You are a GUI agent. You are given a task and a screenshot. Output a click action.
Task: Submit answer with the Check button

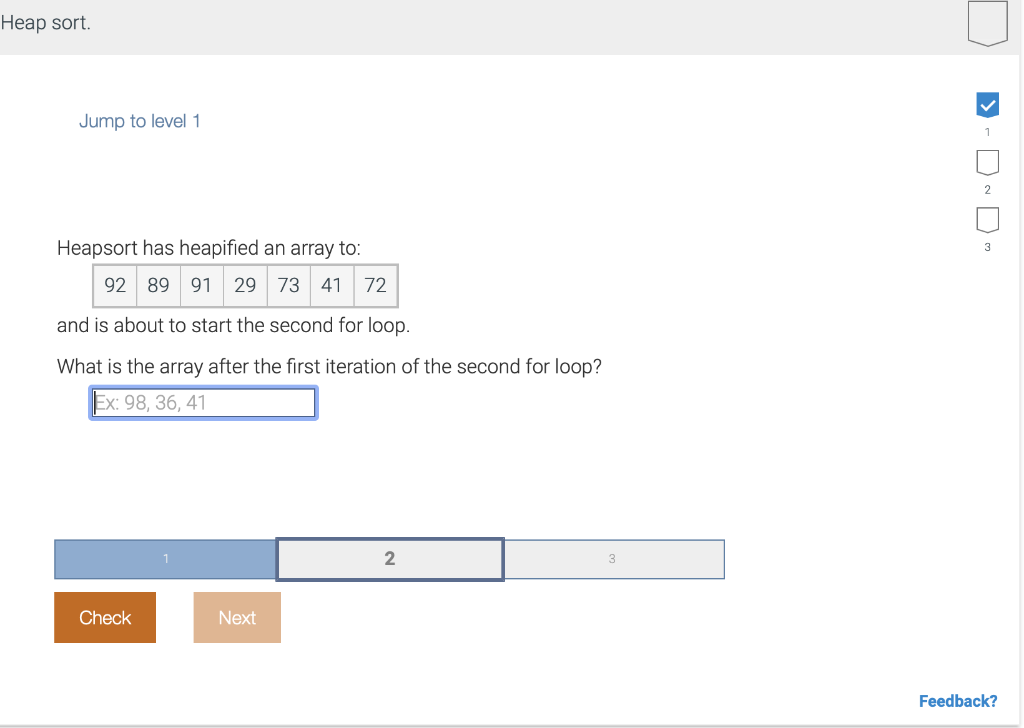pyautogui.click(x=105, y=618)
